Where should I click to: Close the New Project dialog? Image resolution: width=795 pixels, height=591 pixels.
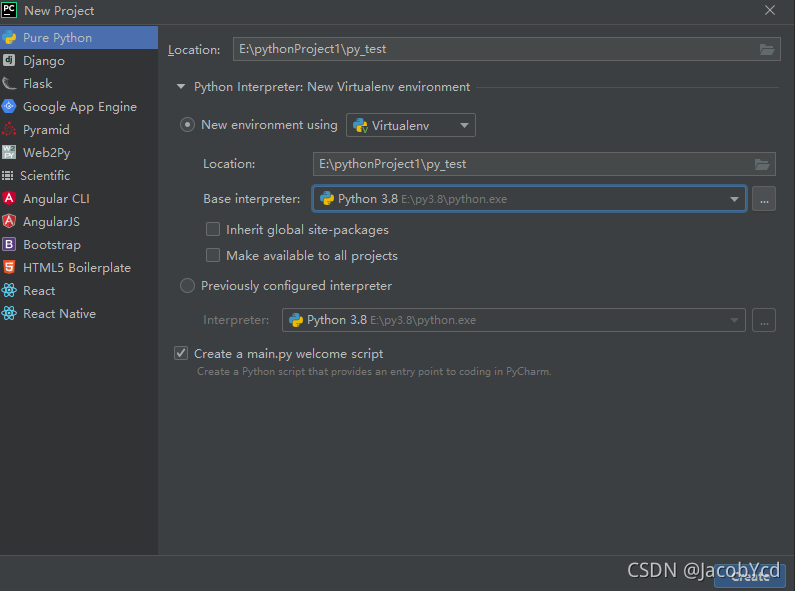770,10
